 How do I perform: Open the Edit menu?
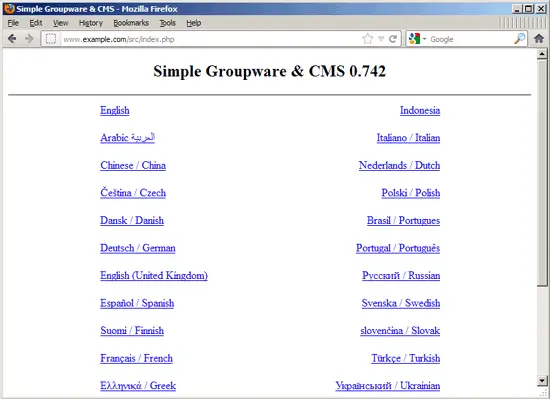point(36,23)
